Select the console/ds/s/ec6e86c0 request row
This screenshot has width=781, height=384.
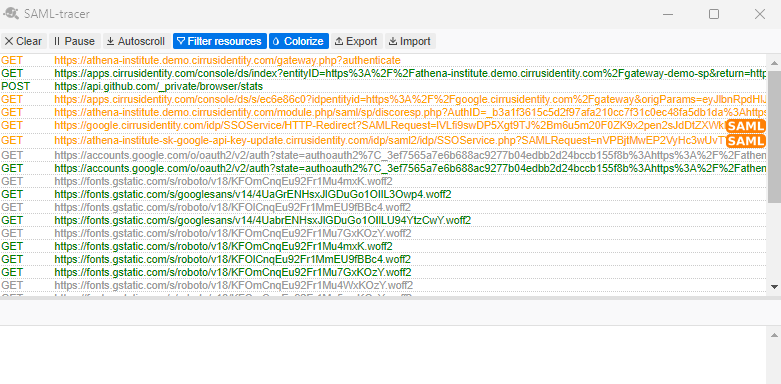coord(384,100)
